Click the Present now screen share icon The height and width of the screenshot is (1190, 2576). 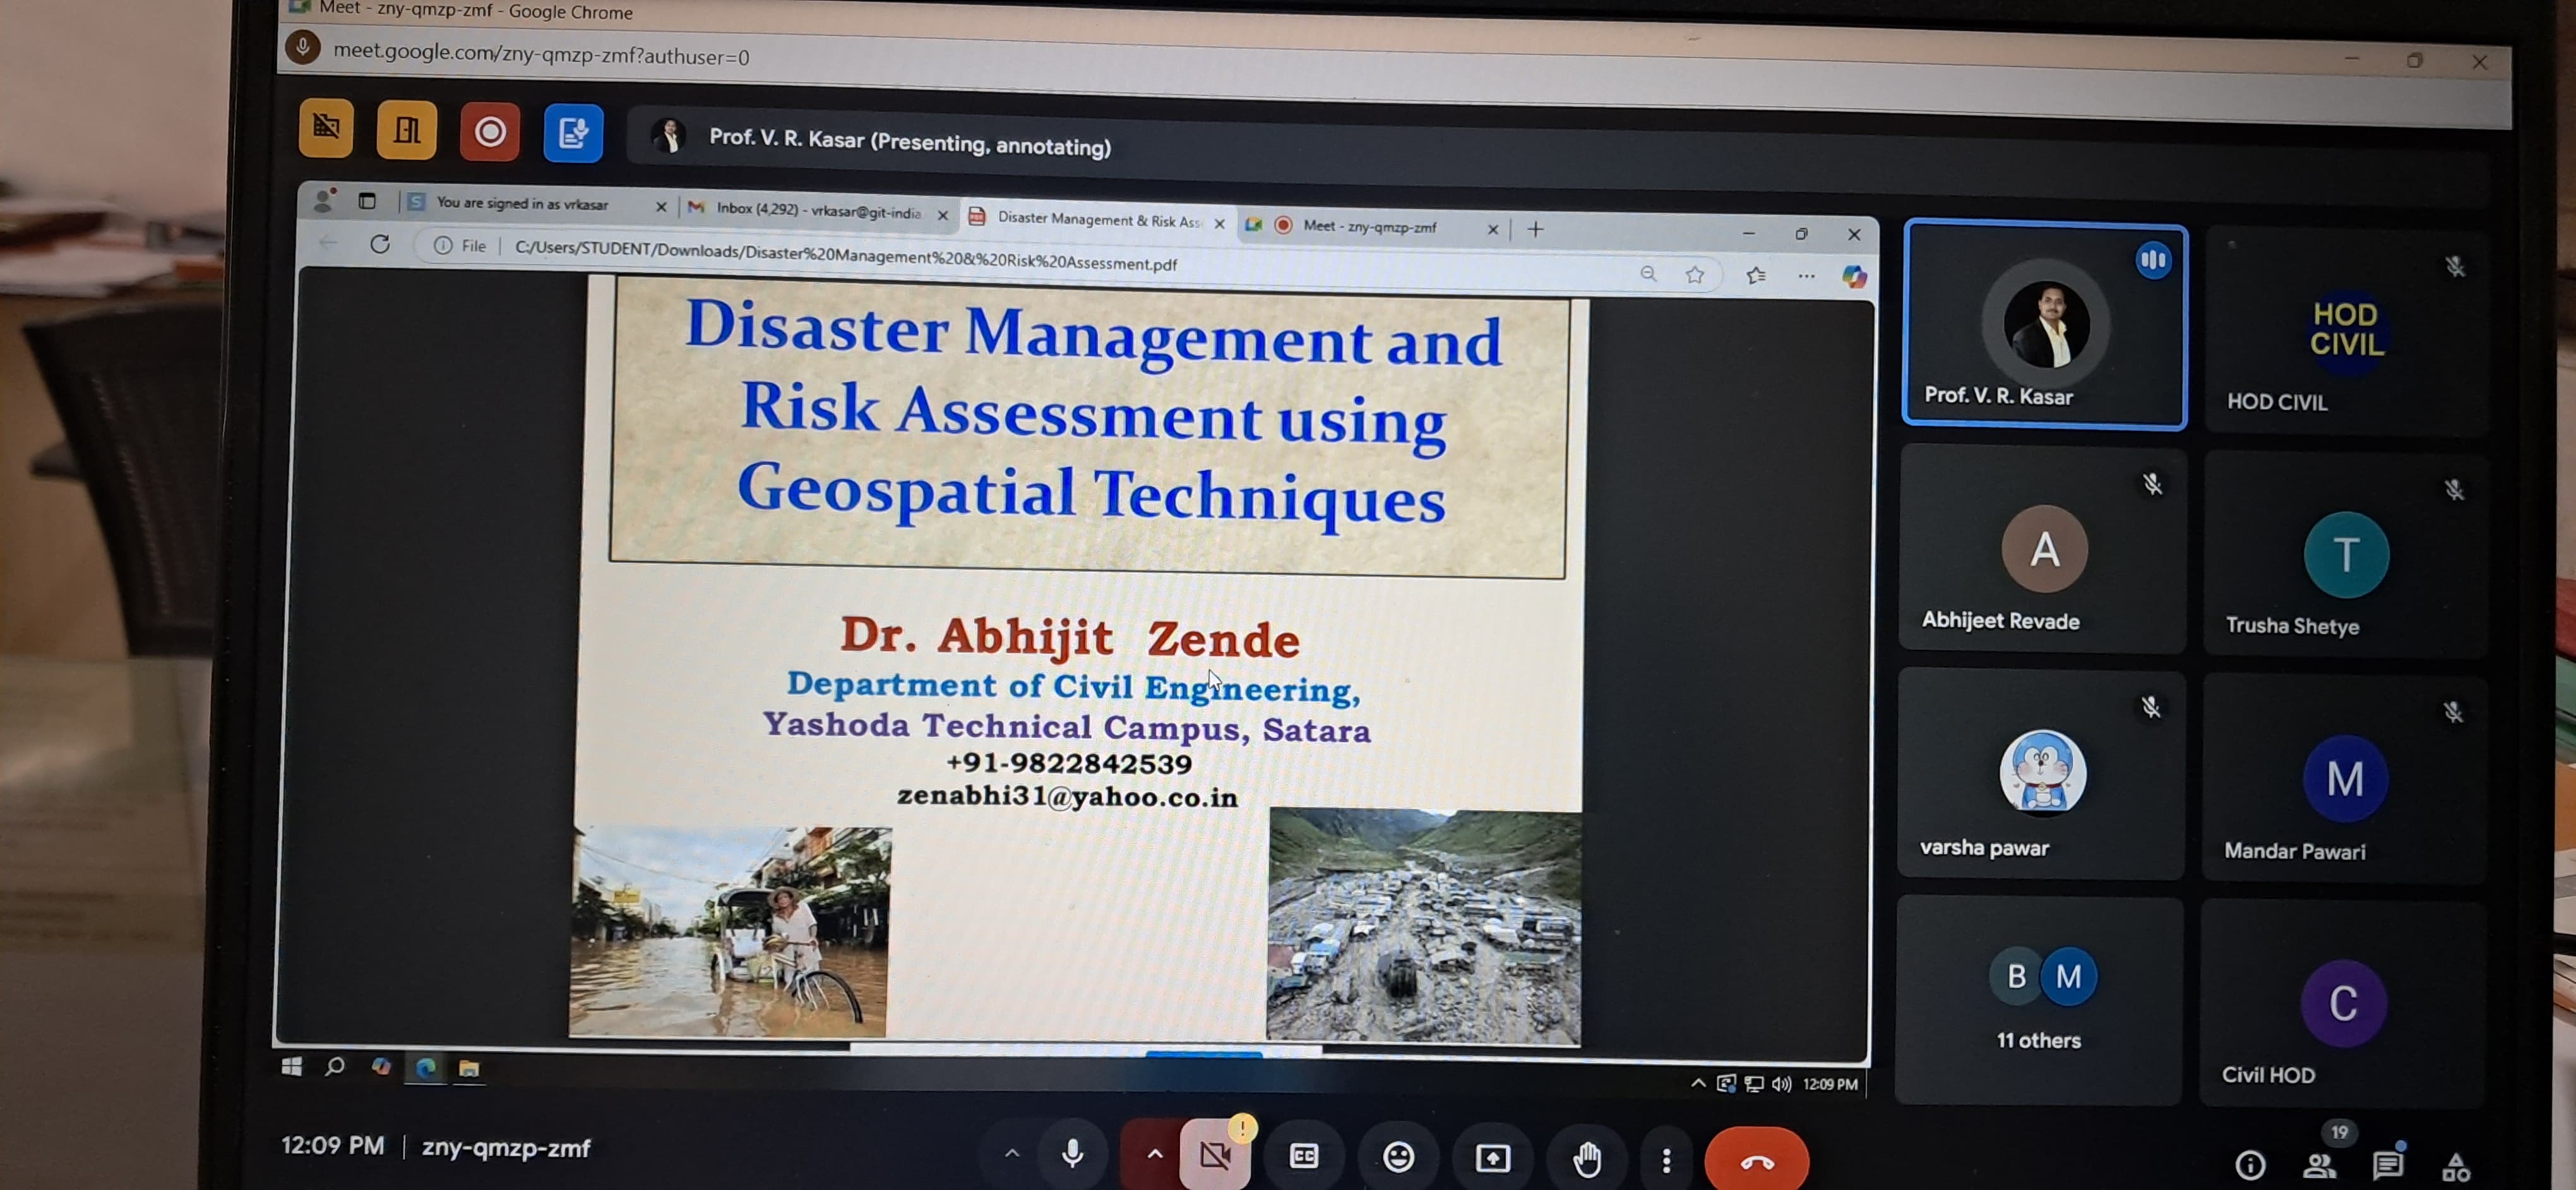1492,1159
